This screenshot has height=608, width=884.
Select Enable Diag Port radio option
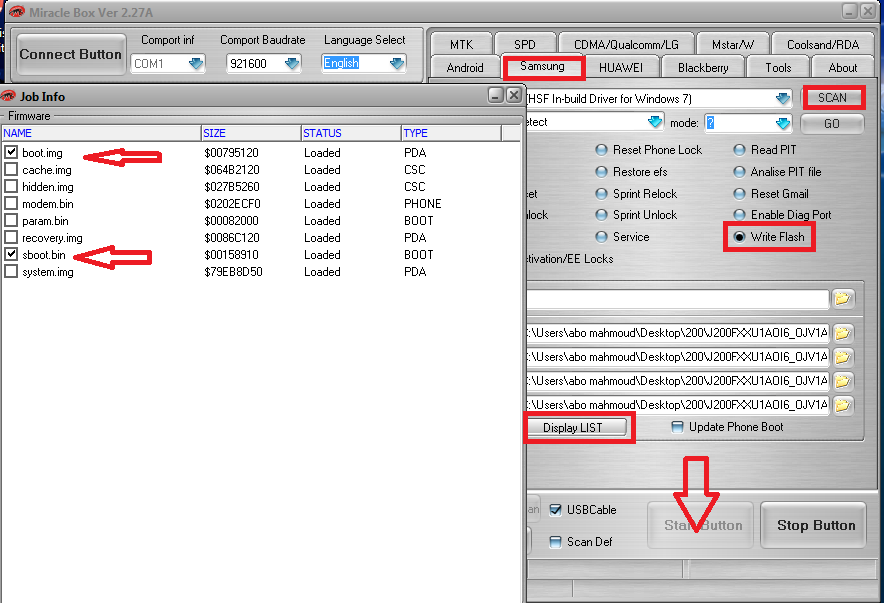point(739,215)
